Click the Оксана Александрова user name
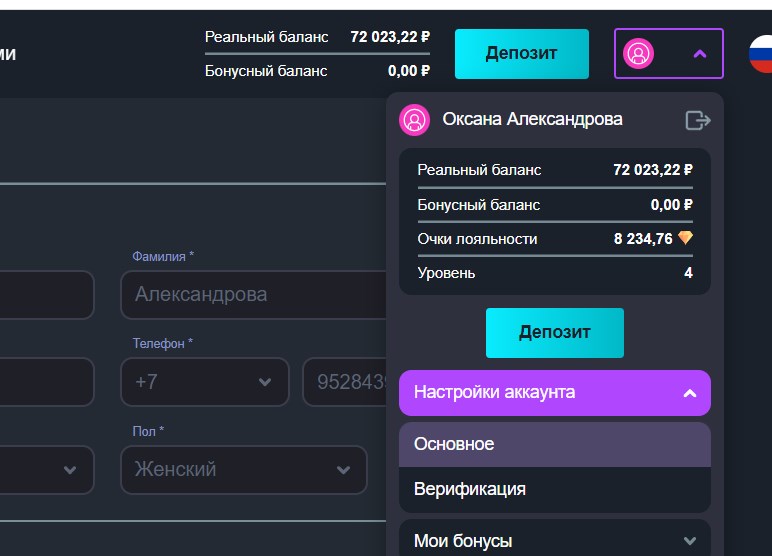This screenshot has width=772, height=556. point(532,119)
